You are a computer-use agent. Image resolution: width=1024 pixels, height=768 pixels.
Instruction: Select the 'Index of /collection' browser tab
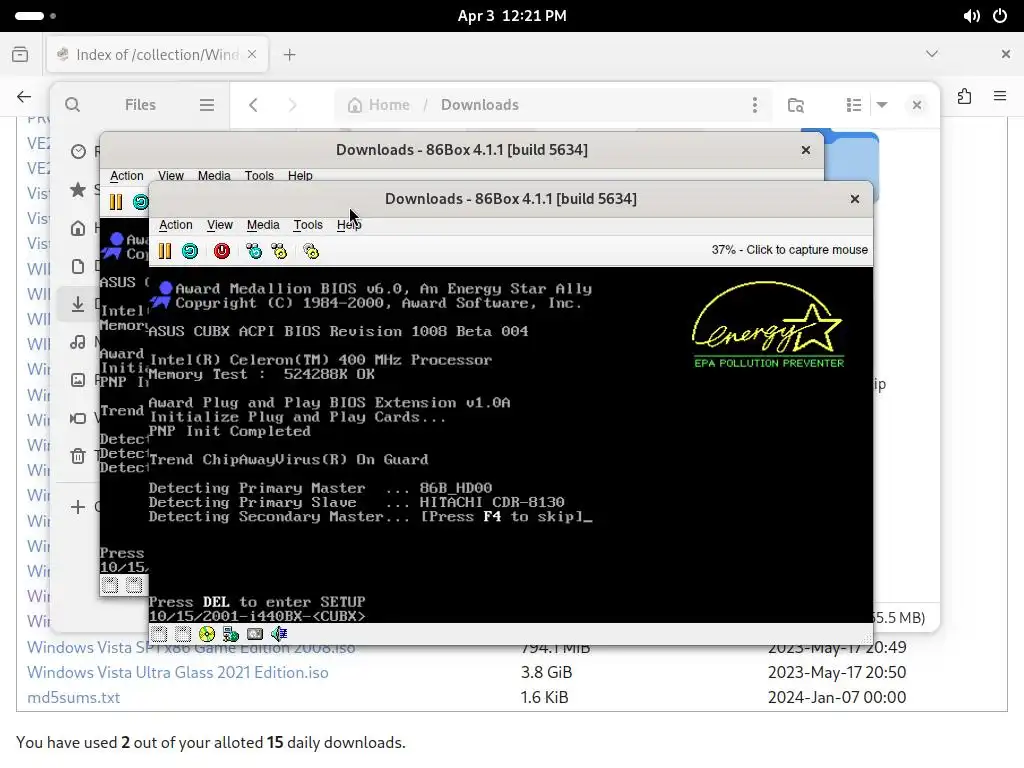[157, 54]
